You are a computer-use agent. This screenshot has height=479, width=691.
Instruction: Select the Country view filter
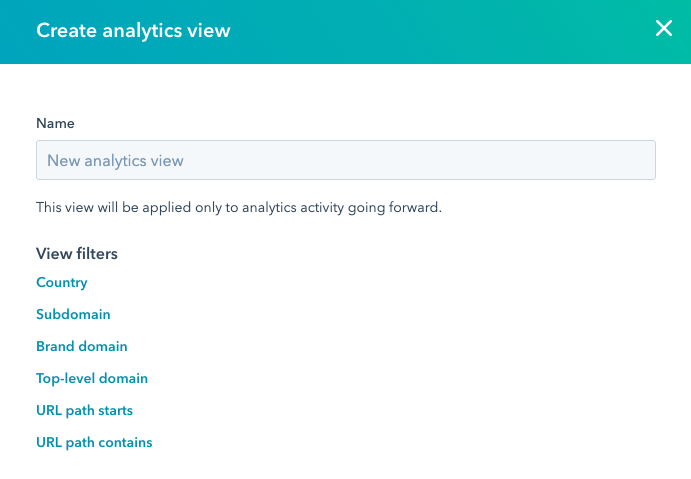62,283
